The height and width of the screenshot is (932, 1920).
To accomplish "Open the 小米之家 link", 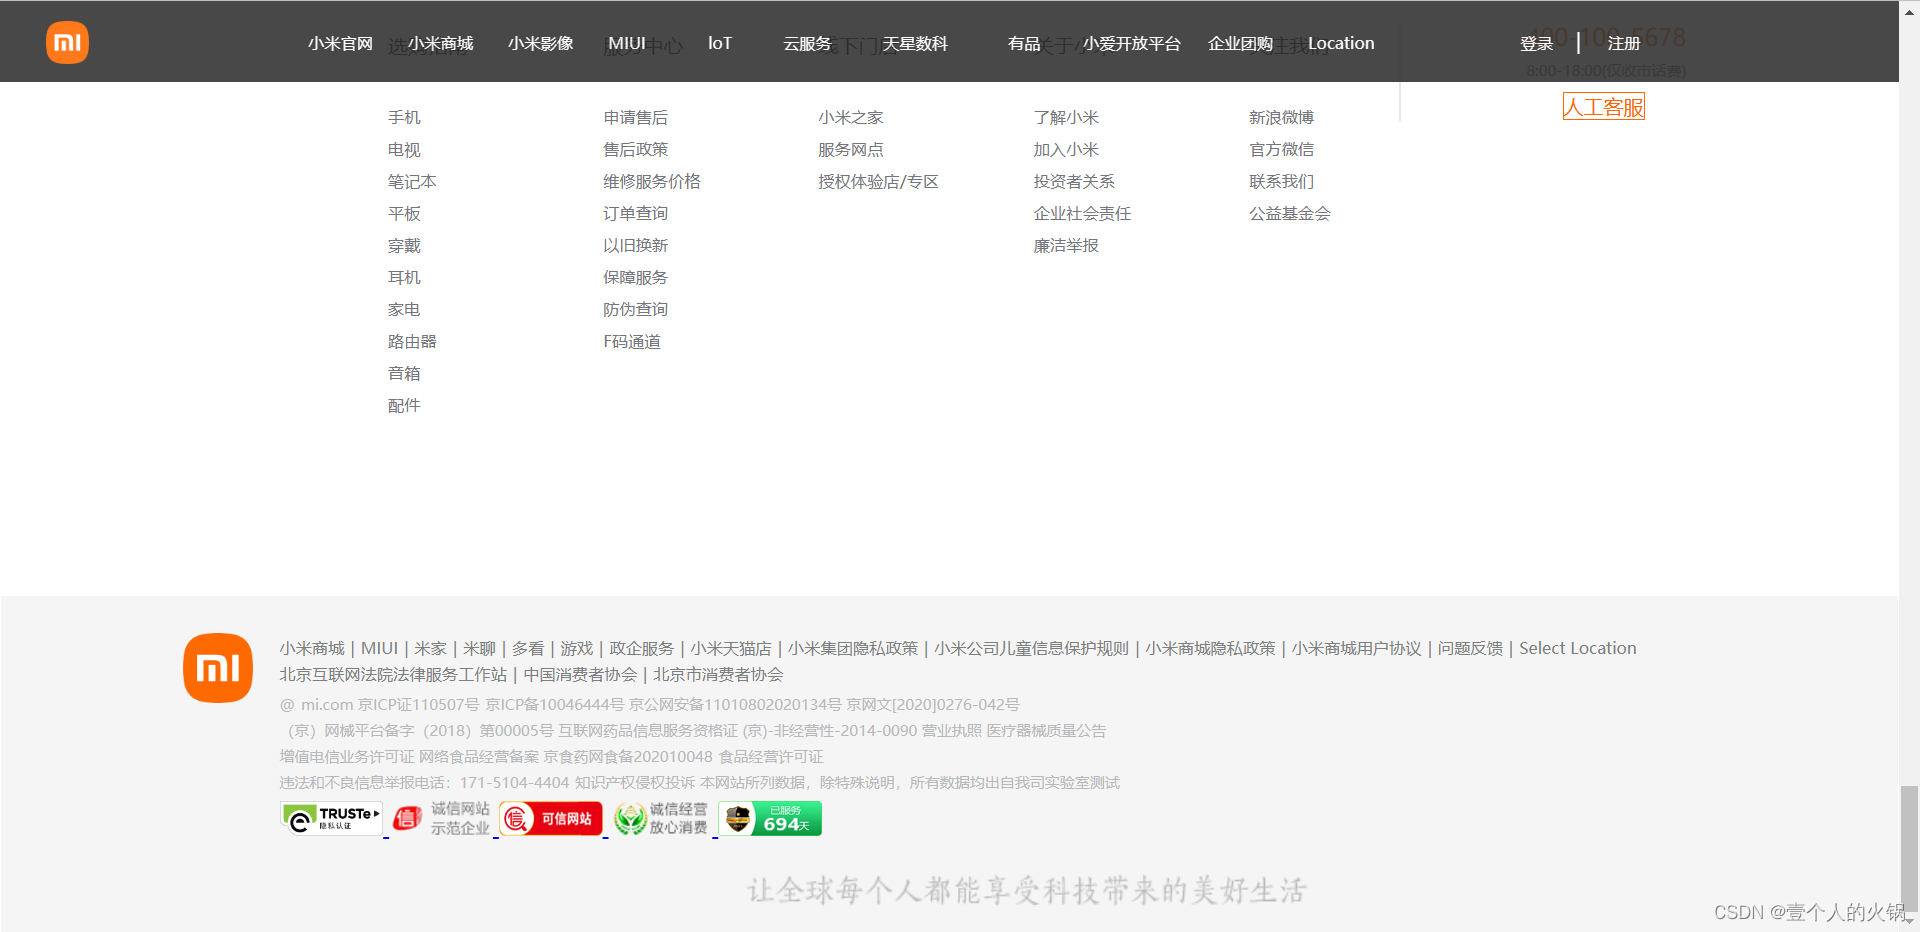I will [851, 118].
